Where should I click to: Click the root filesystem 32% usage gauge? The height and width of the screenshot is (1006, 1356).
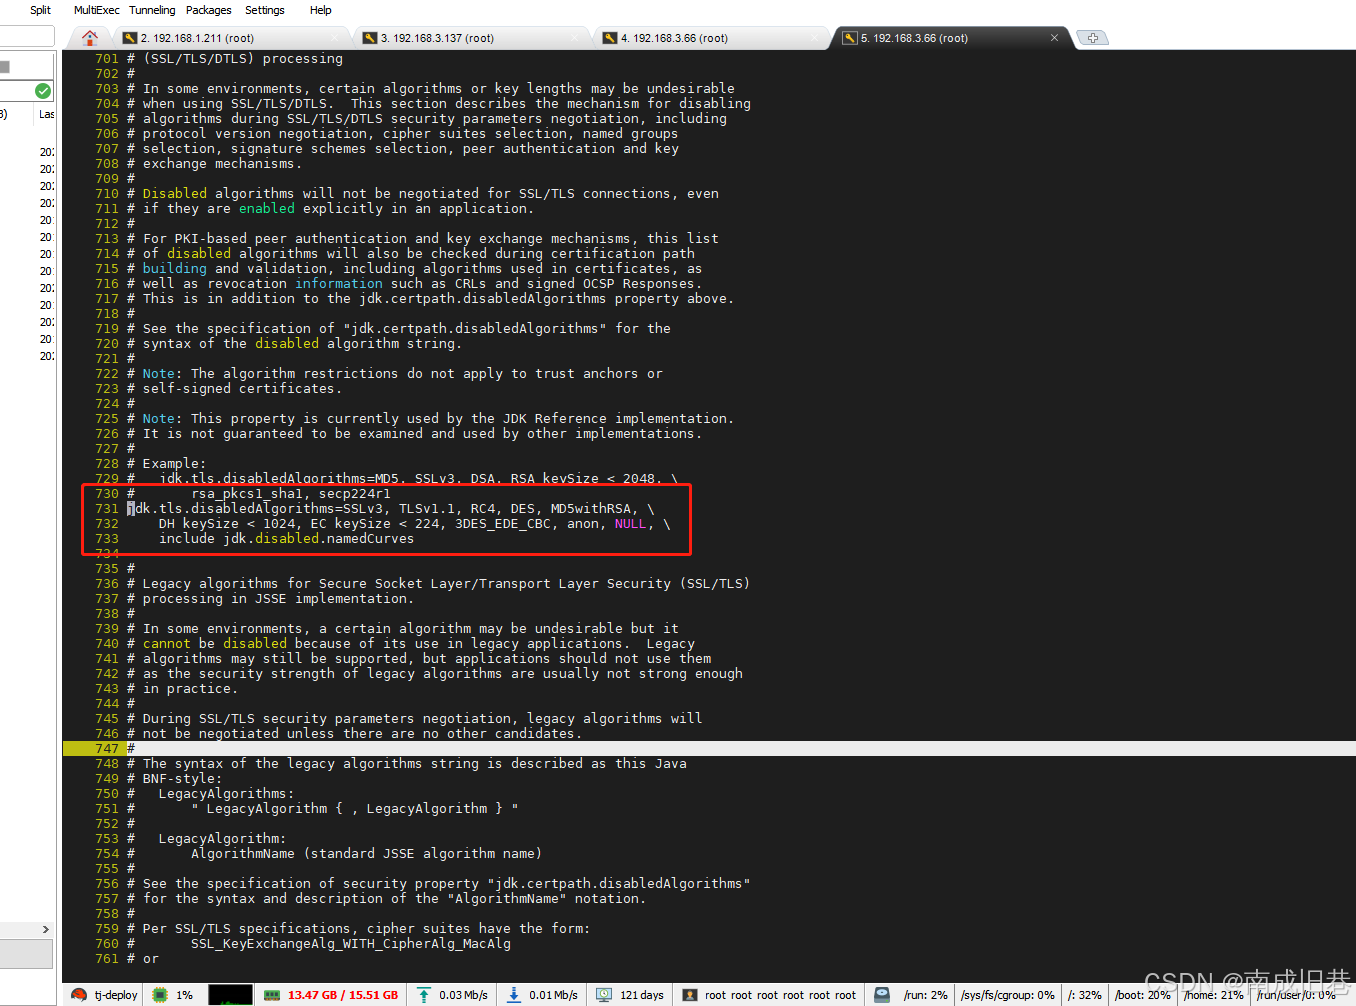[1083, 994]
